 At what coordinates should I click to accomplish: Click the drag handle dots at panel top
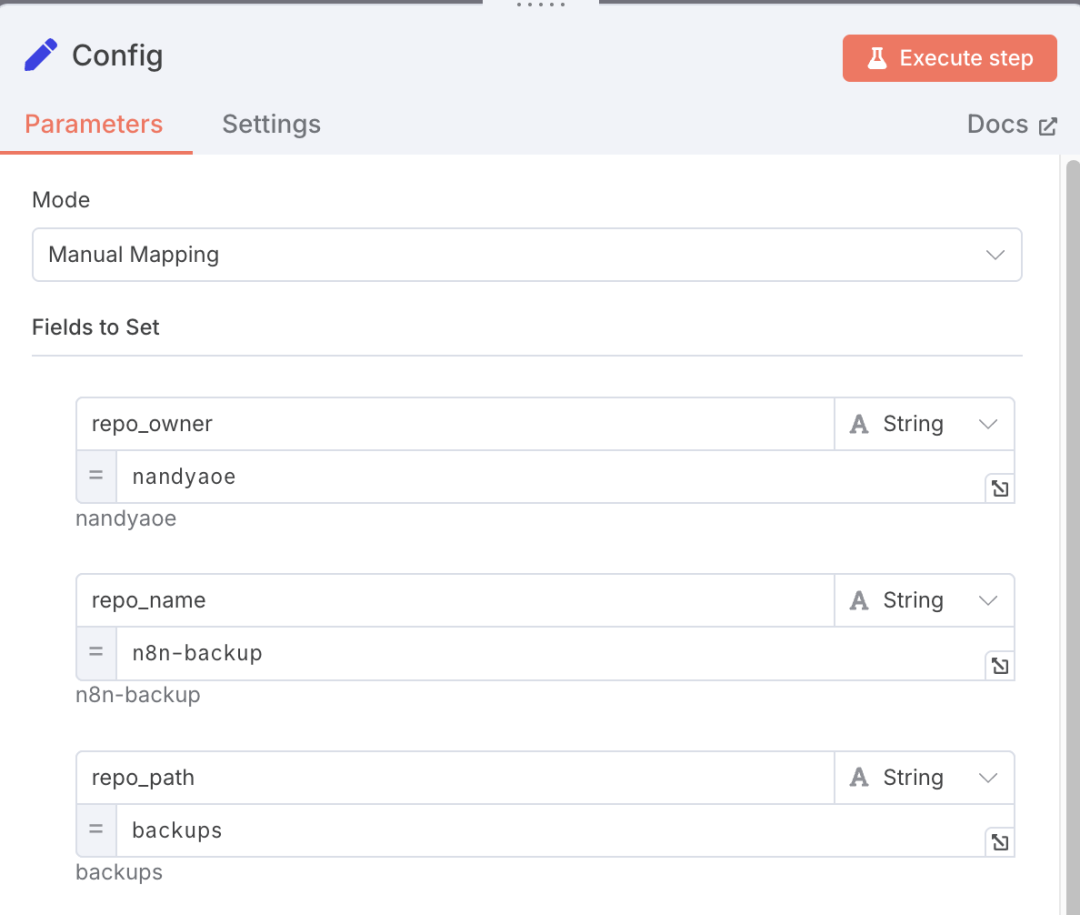(541, 5)
